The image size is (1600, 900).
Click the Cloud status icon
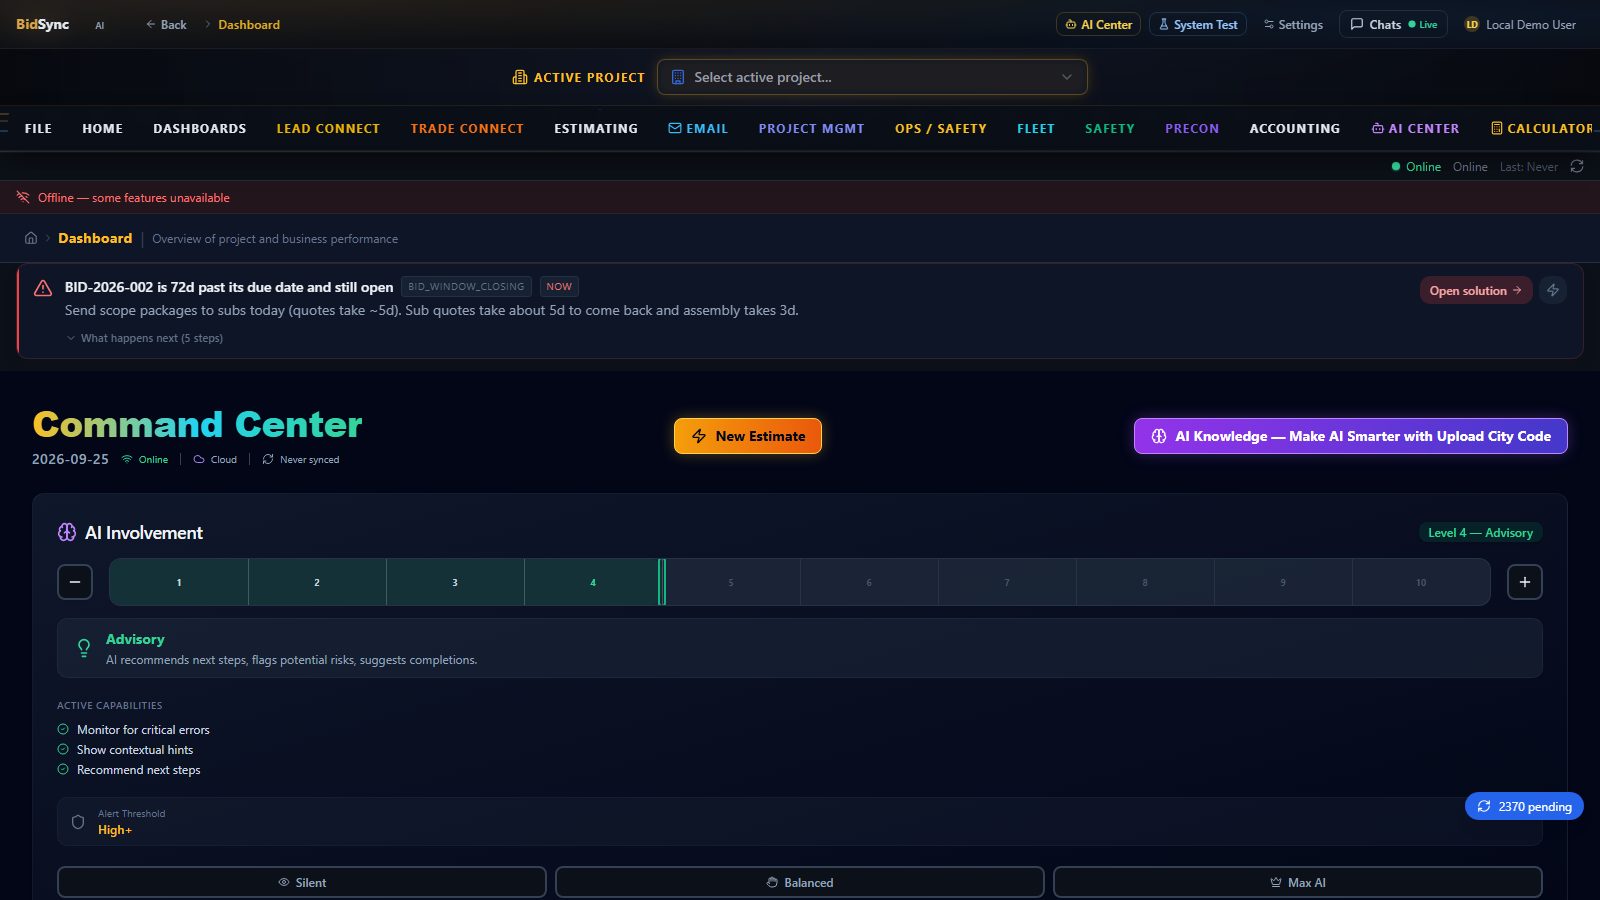coord(199,459)
